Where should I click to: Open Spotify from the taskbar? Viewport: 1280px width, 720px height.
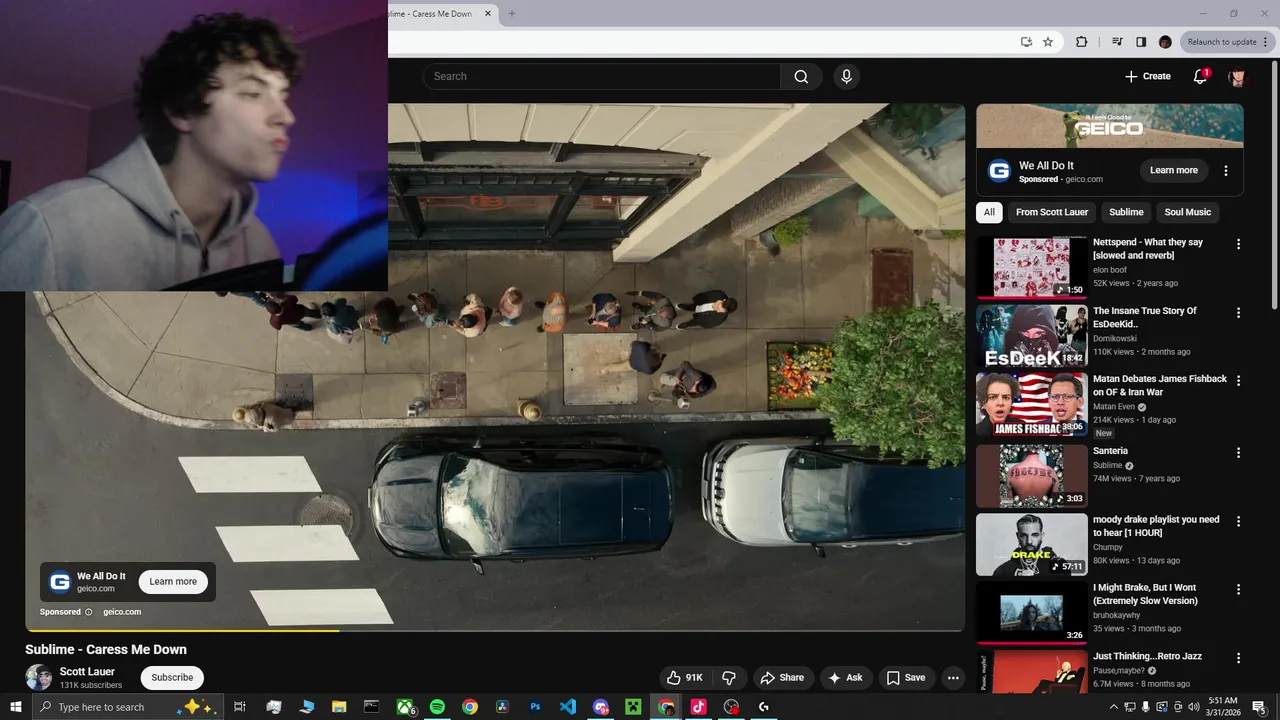[437, 707]
